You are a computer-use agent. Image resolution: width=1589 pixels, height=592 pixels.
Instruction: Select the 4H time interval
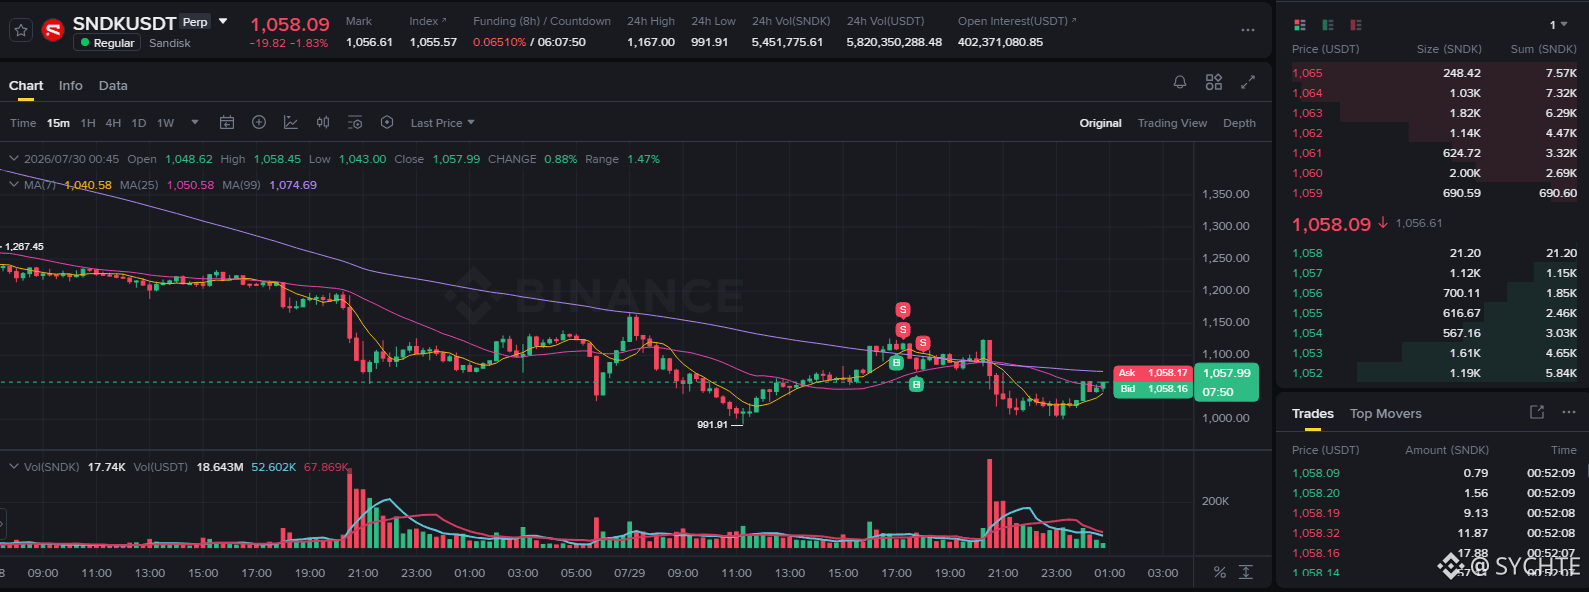pos(113,123)
